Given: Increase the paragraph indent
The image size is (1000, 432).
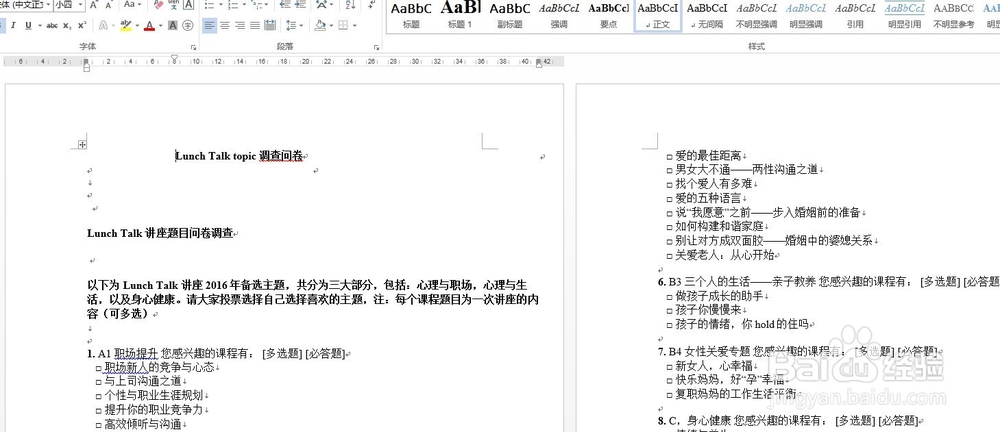Looking at the screenshot, I should pos(300,5).
